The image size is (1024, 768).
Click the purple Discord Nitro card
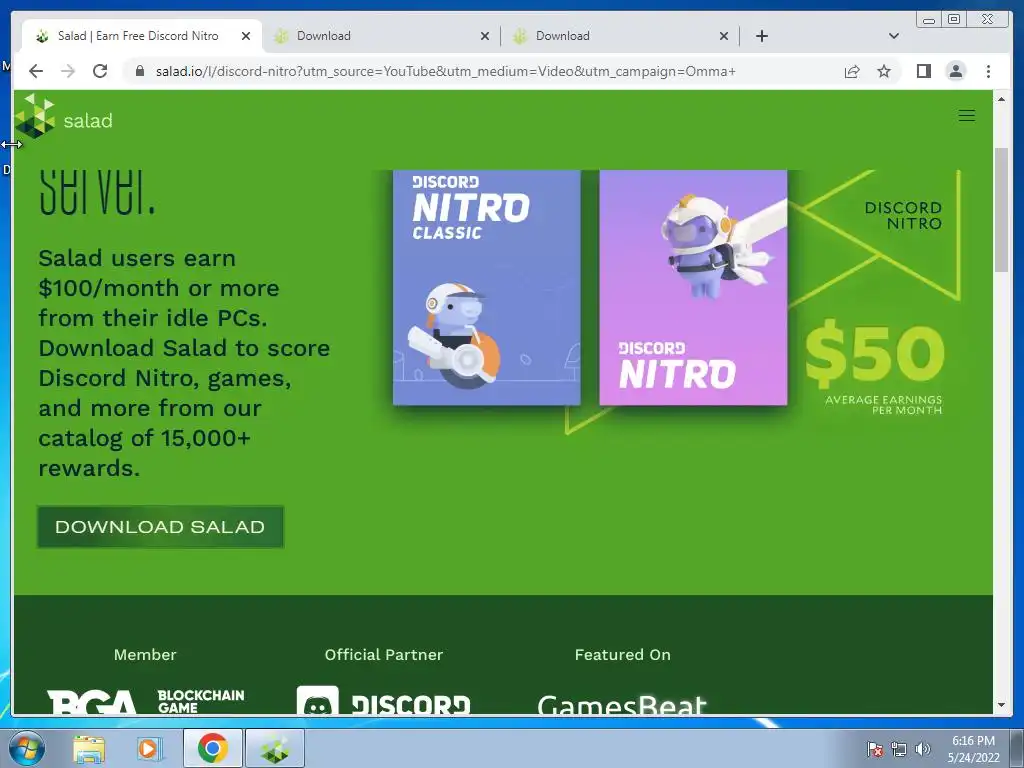[693, 287]
